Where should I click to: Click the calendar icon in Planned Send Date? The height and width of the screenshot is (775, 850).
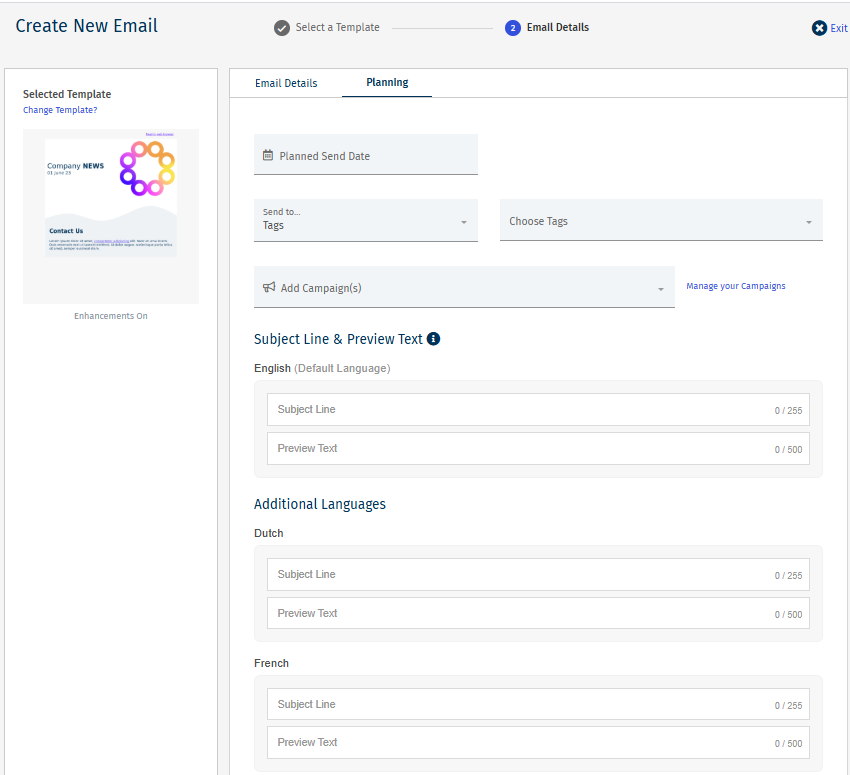tap(268, 156)
